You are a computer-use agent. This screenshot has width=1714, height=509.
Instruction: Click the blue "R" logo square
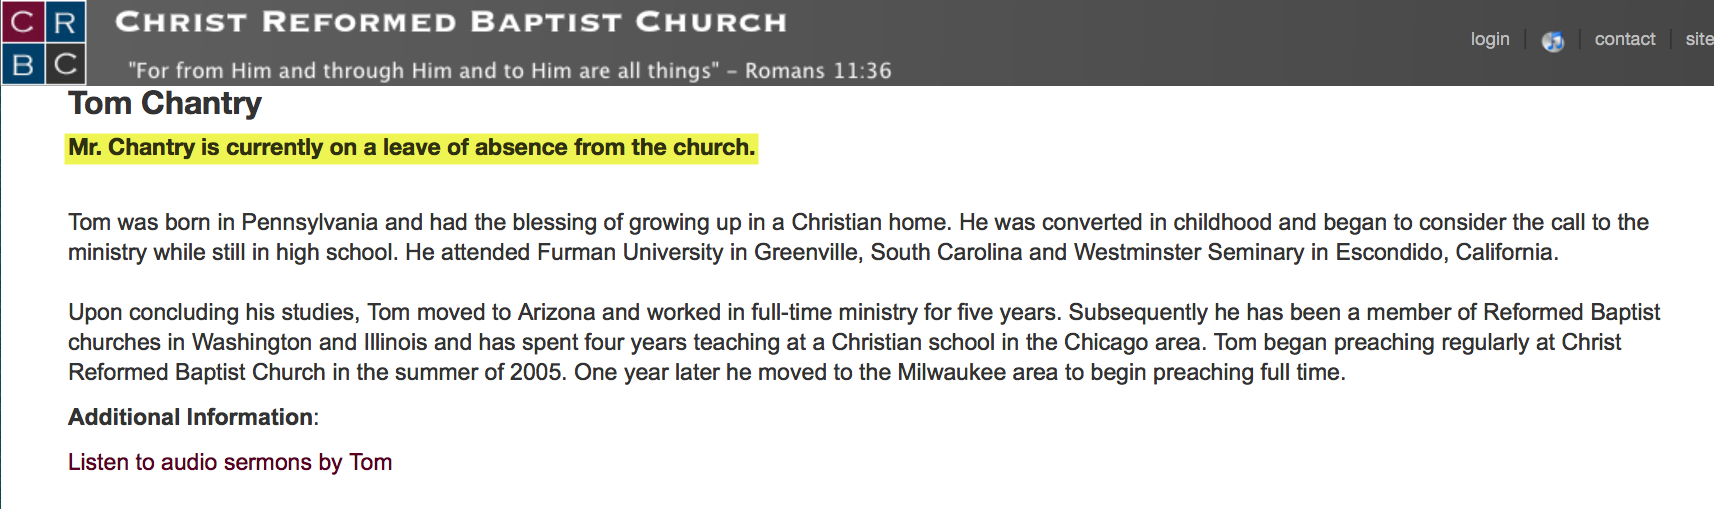click(66, 22)
